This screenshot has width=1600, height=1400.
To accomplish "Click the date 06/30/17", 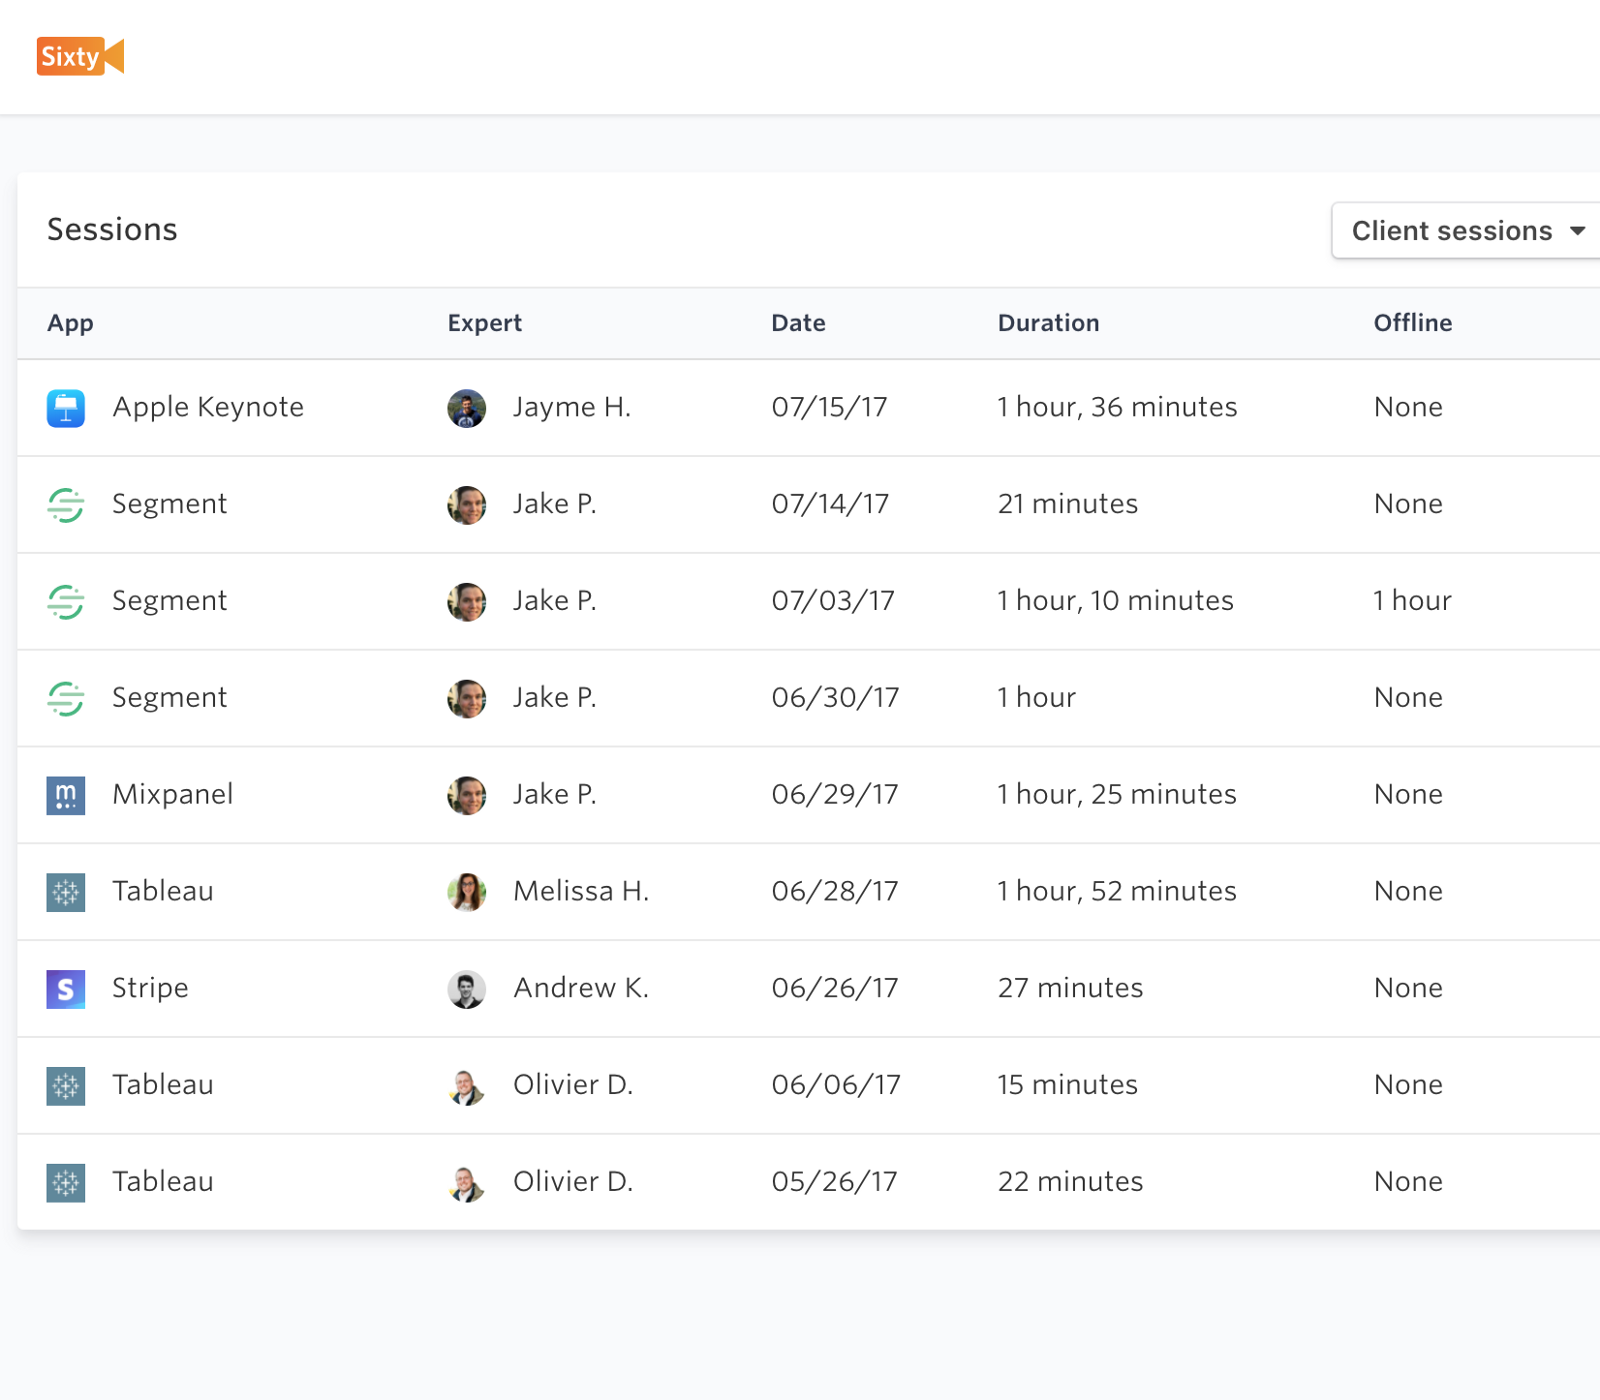I will click(835, 697).
